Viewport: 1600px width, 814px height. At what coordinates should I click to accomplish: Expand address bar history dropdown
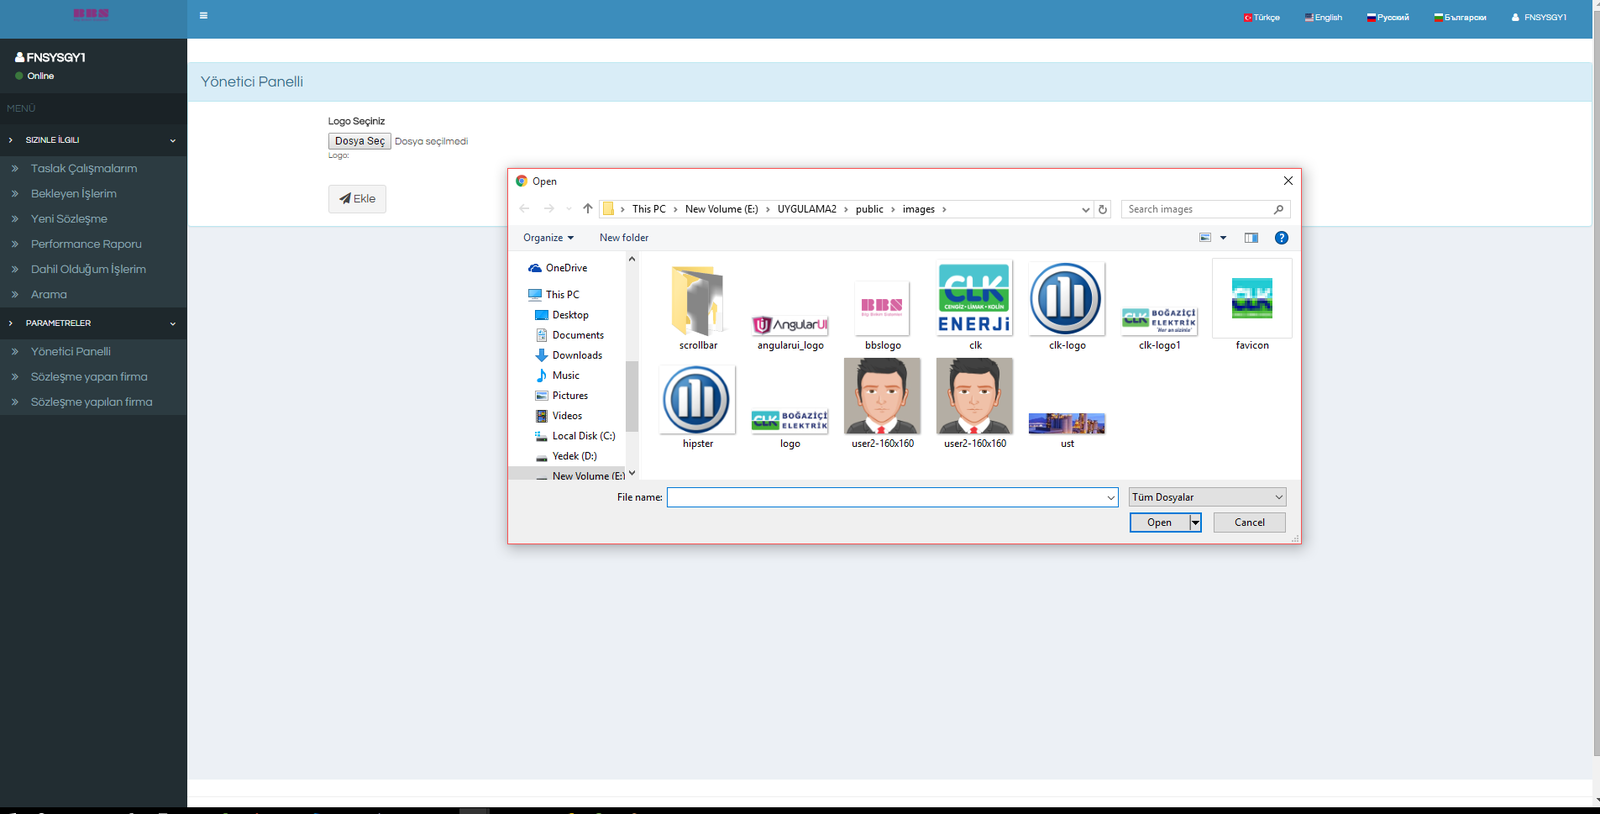coord(1085,209)
